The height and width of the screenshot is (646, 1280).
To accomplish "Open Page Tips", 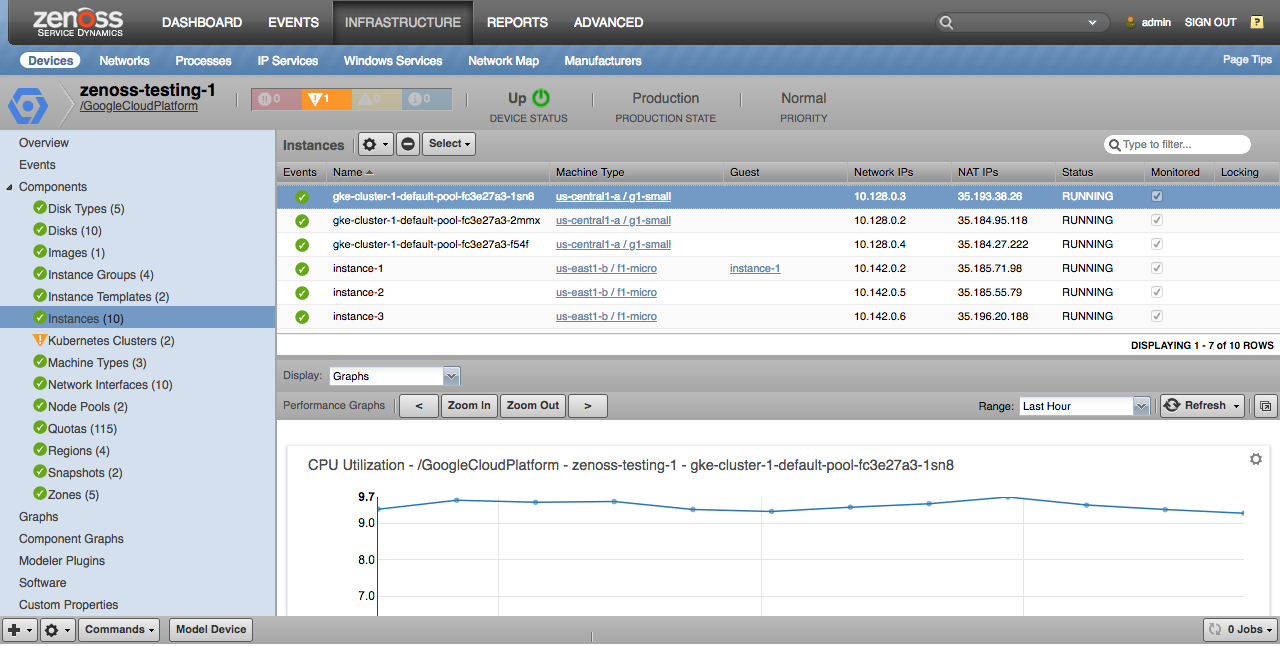I will (x=1248, y=60).
